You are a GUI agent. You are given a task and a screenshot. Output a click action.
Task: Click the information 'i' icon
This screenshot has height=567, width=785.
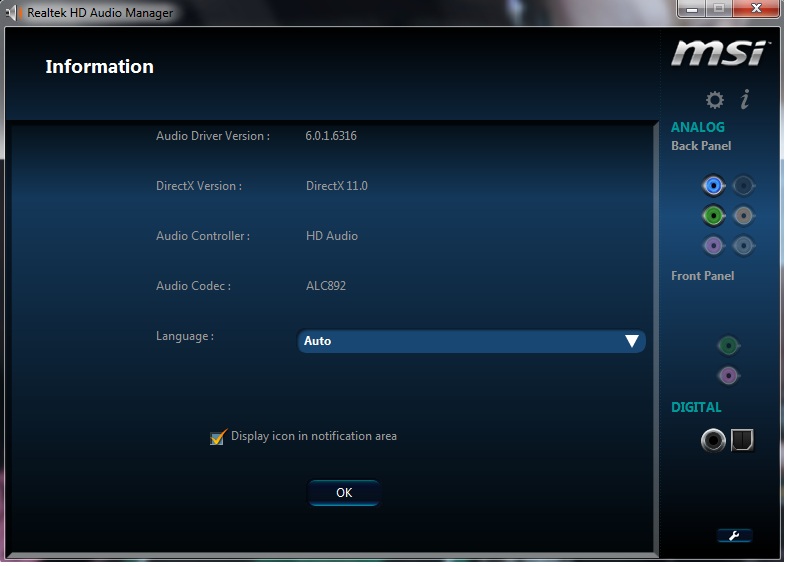click(745, 99)
